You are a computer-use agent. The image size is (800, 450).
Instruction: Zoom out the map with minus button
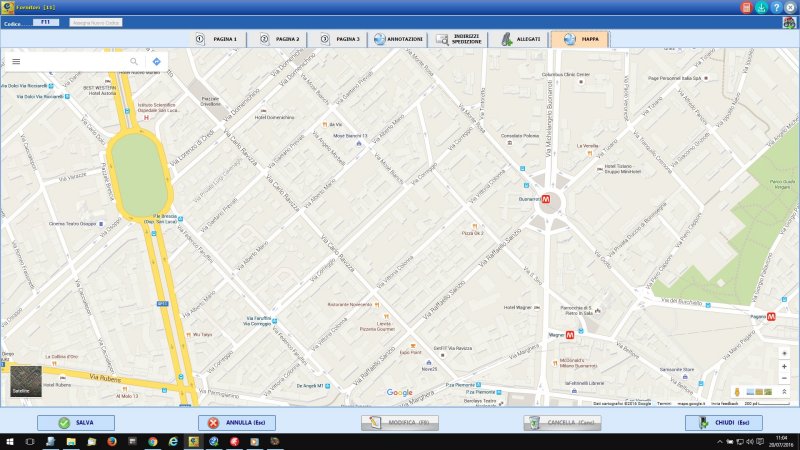784,379
